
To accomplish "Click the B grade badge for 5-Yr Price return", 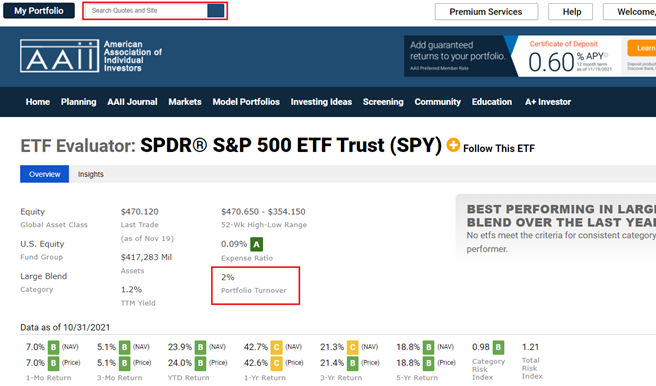I will [428, 363].
